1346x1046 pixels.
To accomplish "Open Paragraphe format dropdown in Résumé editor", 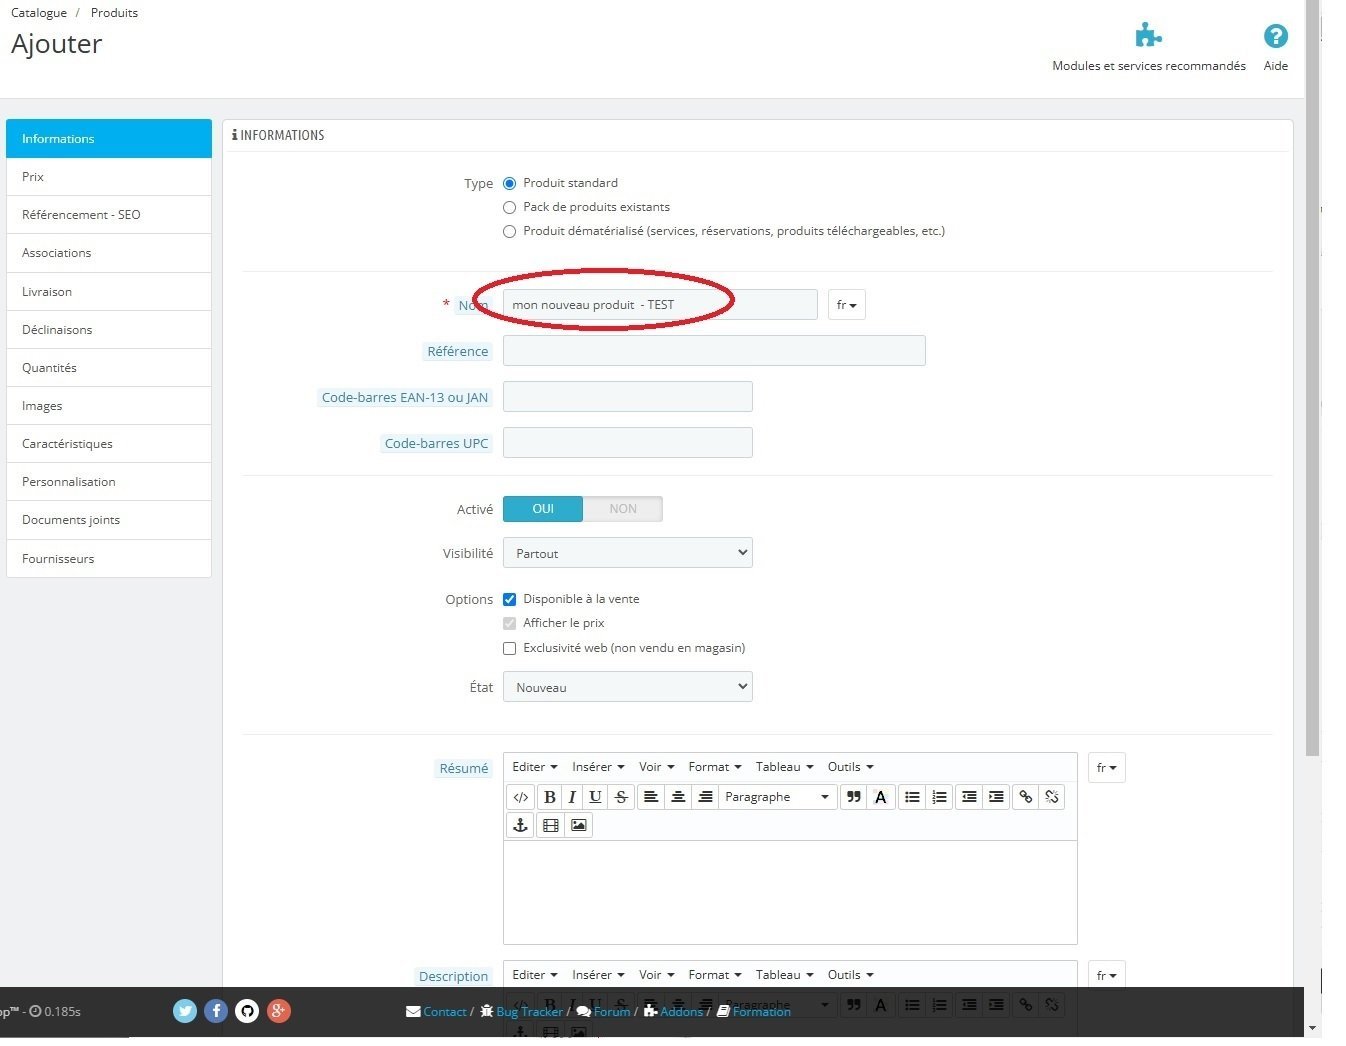I will click(778, 797).
